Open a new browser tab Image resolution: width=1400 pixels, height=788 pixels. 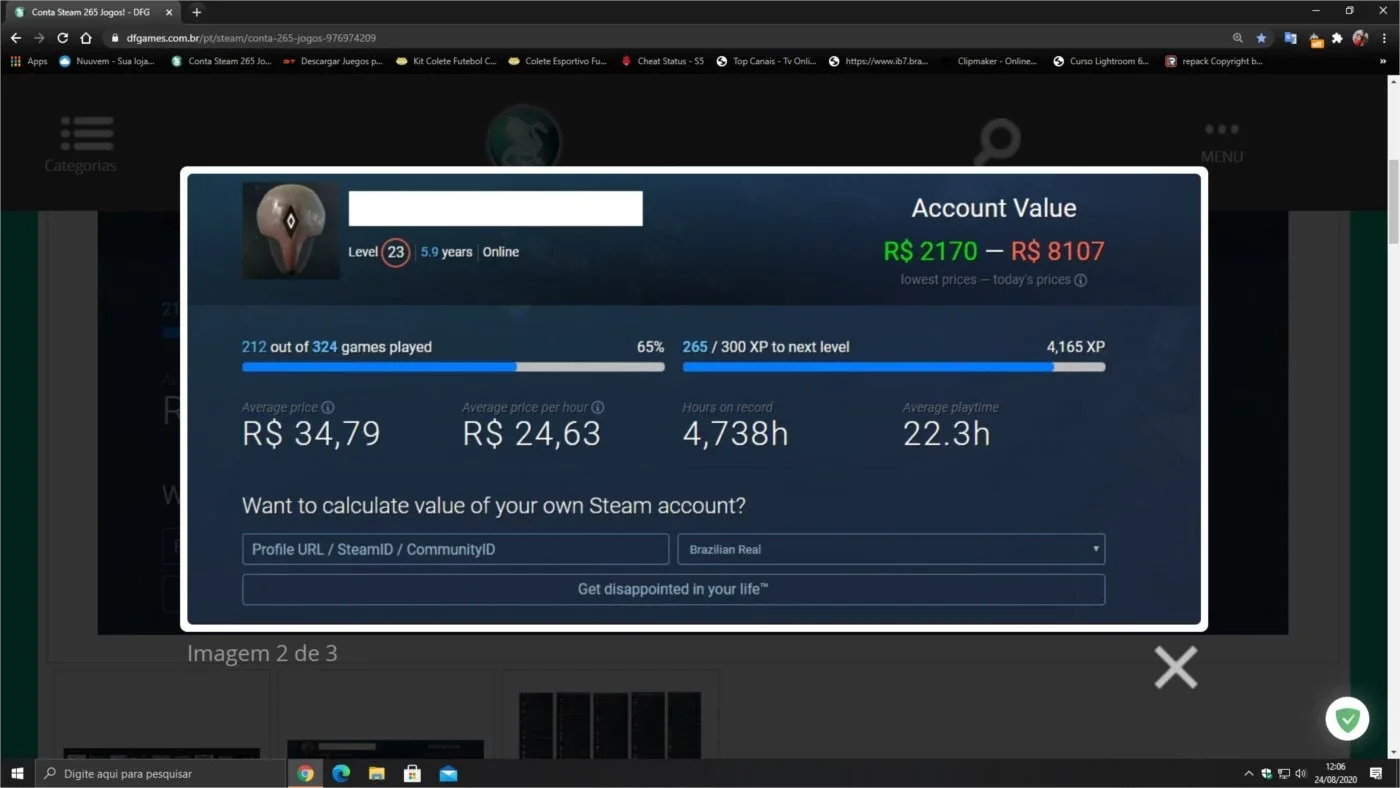[197, 12]
